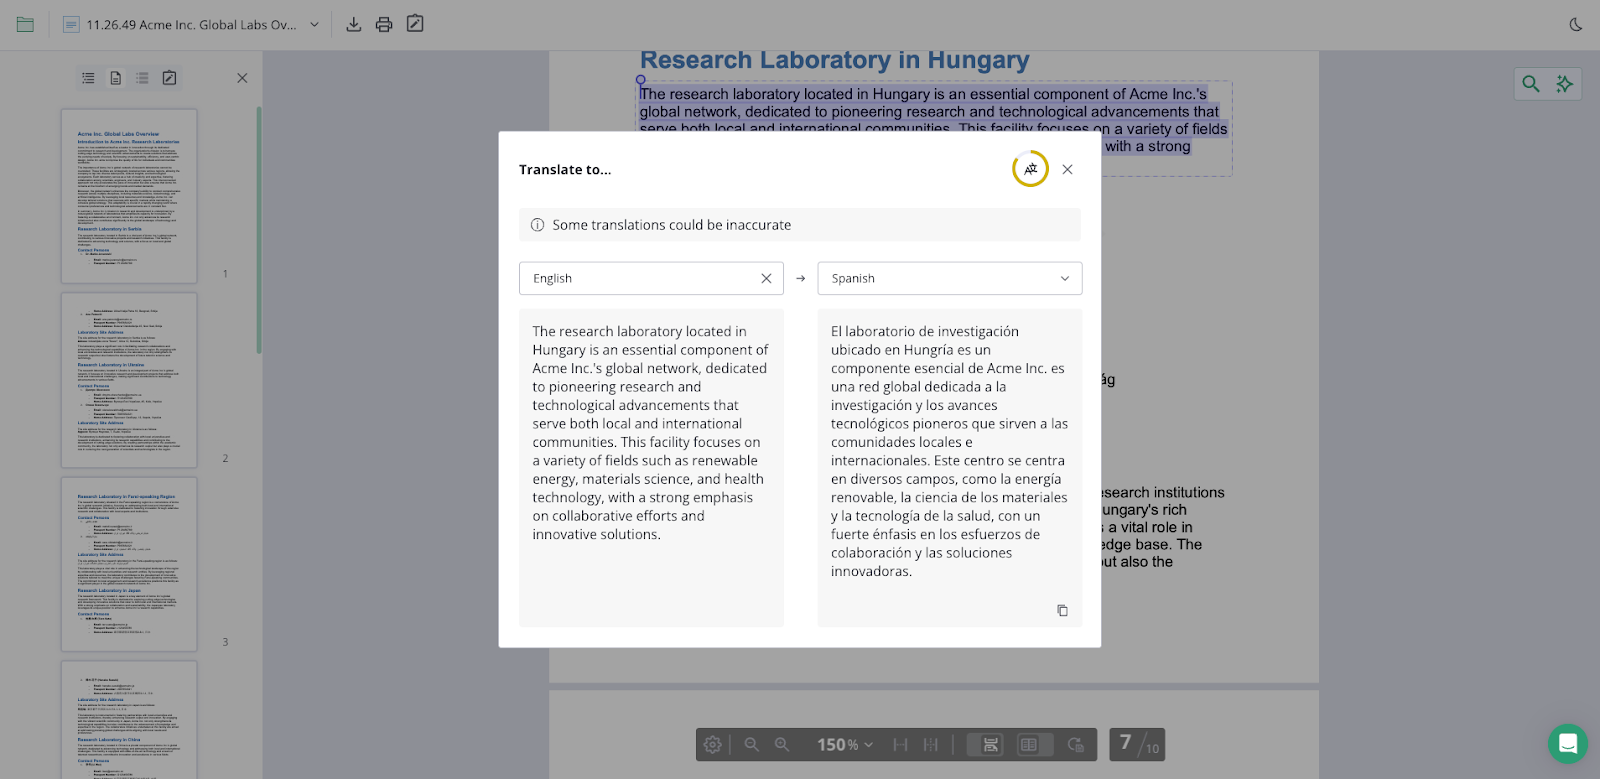Click the fit to width icon
Screen dimensions: 1600x779
[900, 745]
